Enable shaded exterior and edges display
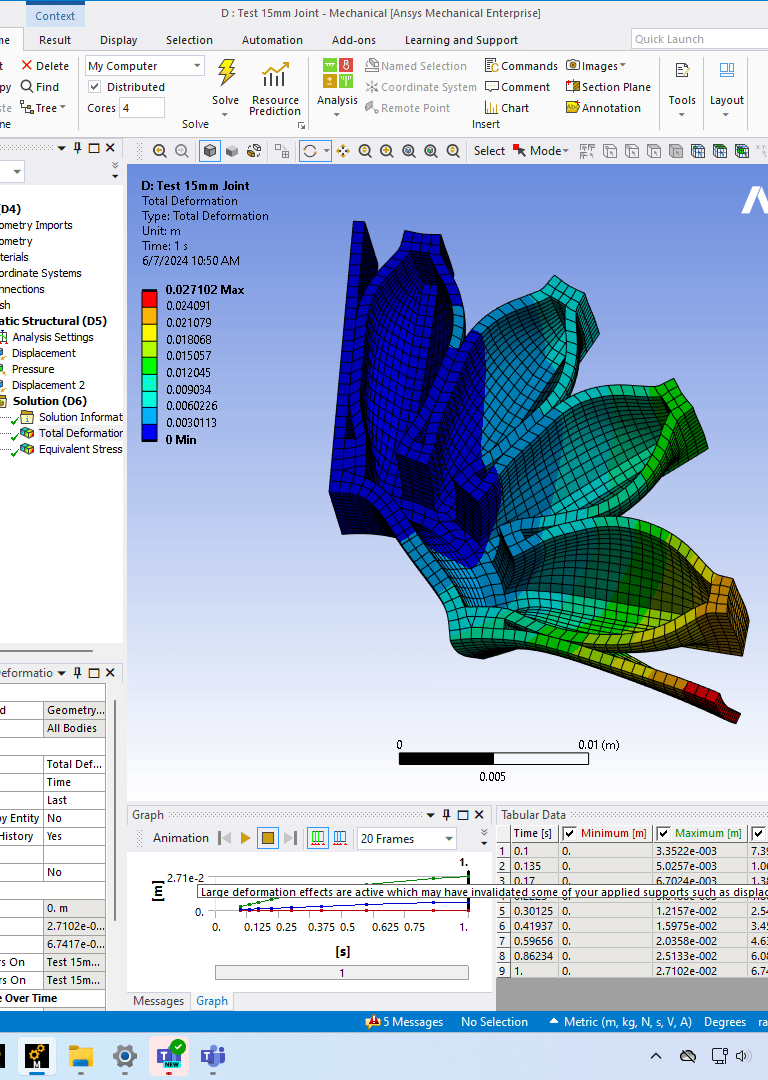Screen dimensions: 768x1080 tap(210, 151)
